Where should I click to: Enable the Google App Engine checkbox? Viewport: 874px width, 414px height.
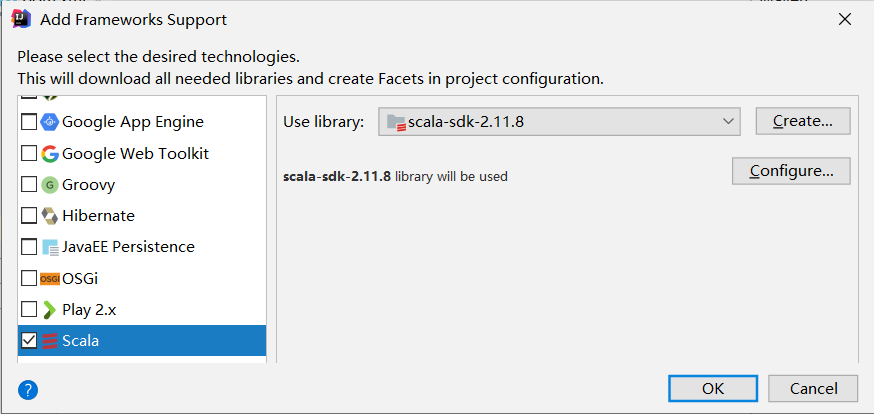point(29,122)
